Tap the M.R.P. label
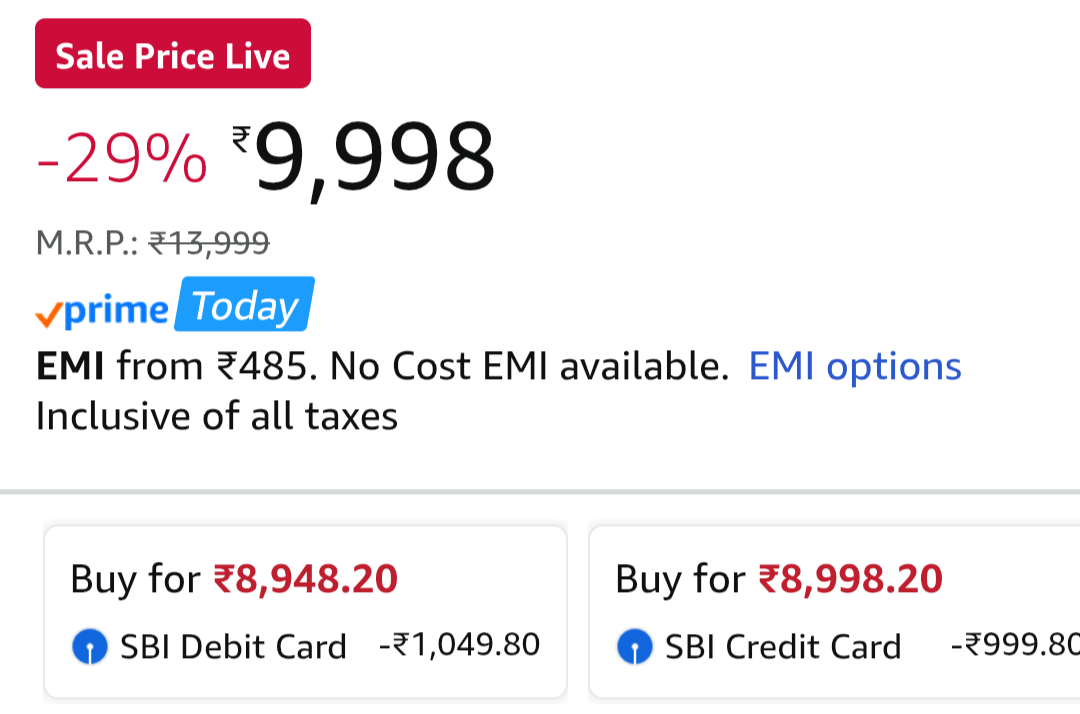The width and height of the screenshot is (1080, 714). [x=88, y=241]
